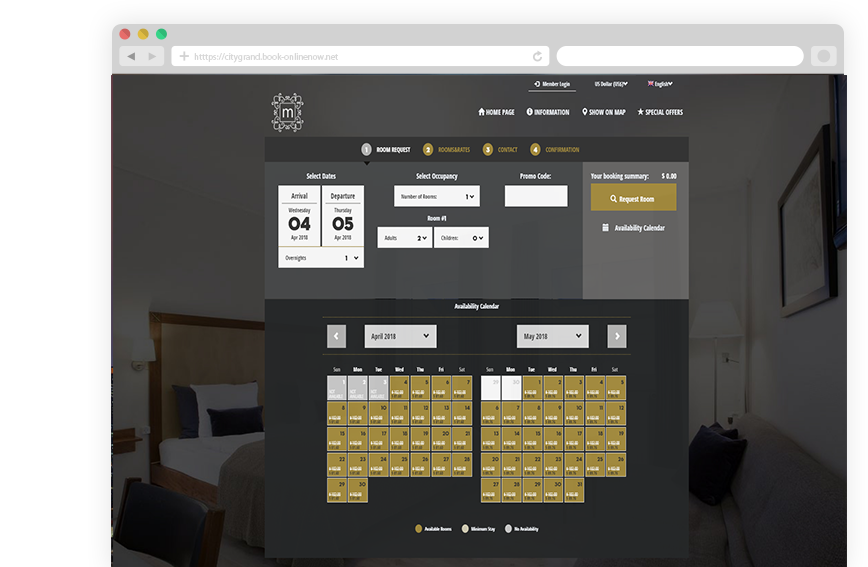Advance calendar with next month arrow
Image resolution: width=868 pixels, height=567 pixels.
click(618, 337)
